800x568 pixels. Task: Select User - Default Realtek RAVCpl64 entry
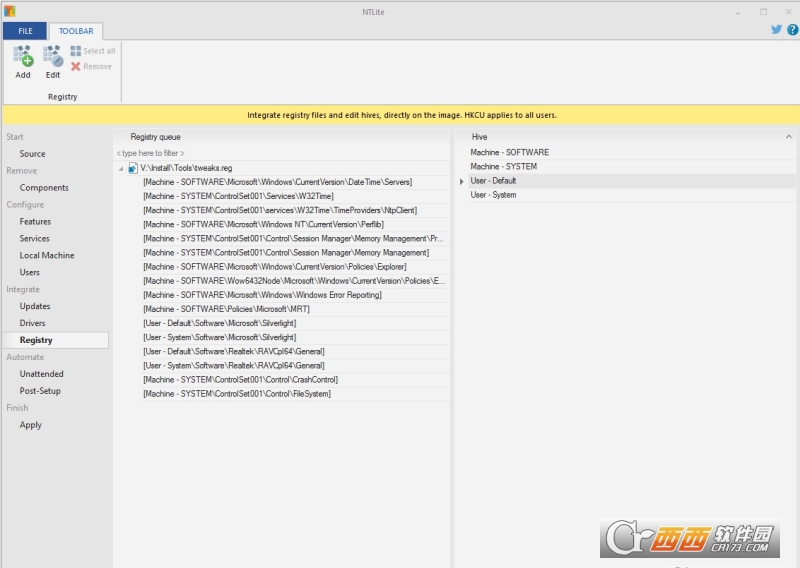295,352
